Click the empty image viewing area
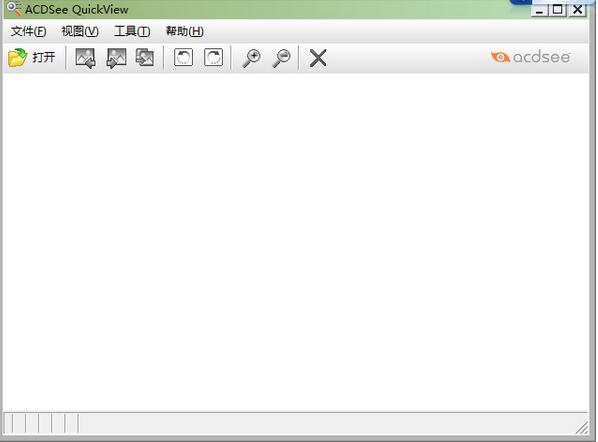Image resolution: width=598 pixels, height=442 pixels. coord(296,242)
